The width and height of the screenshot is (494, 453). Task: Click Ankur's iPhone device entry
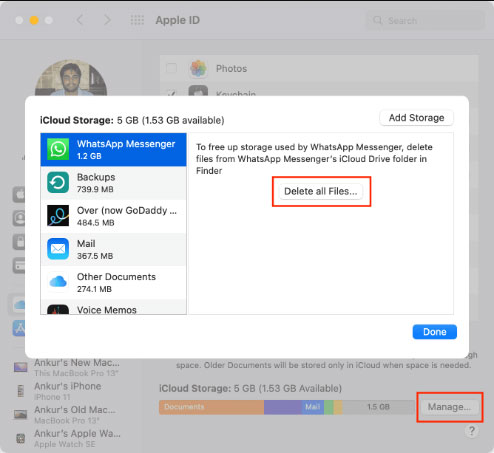68,391
